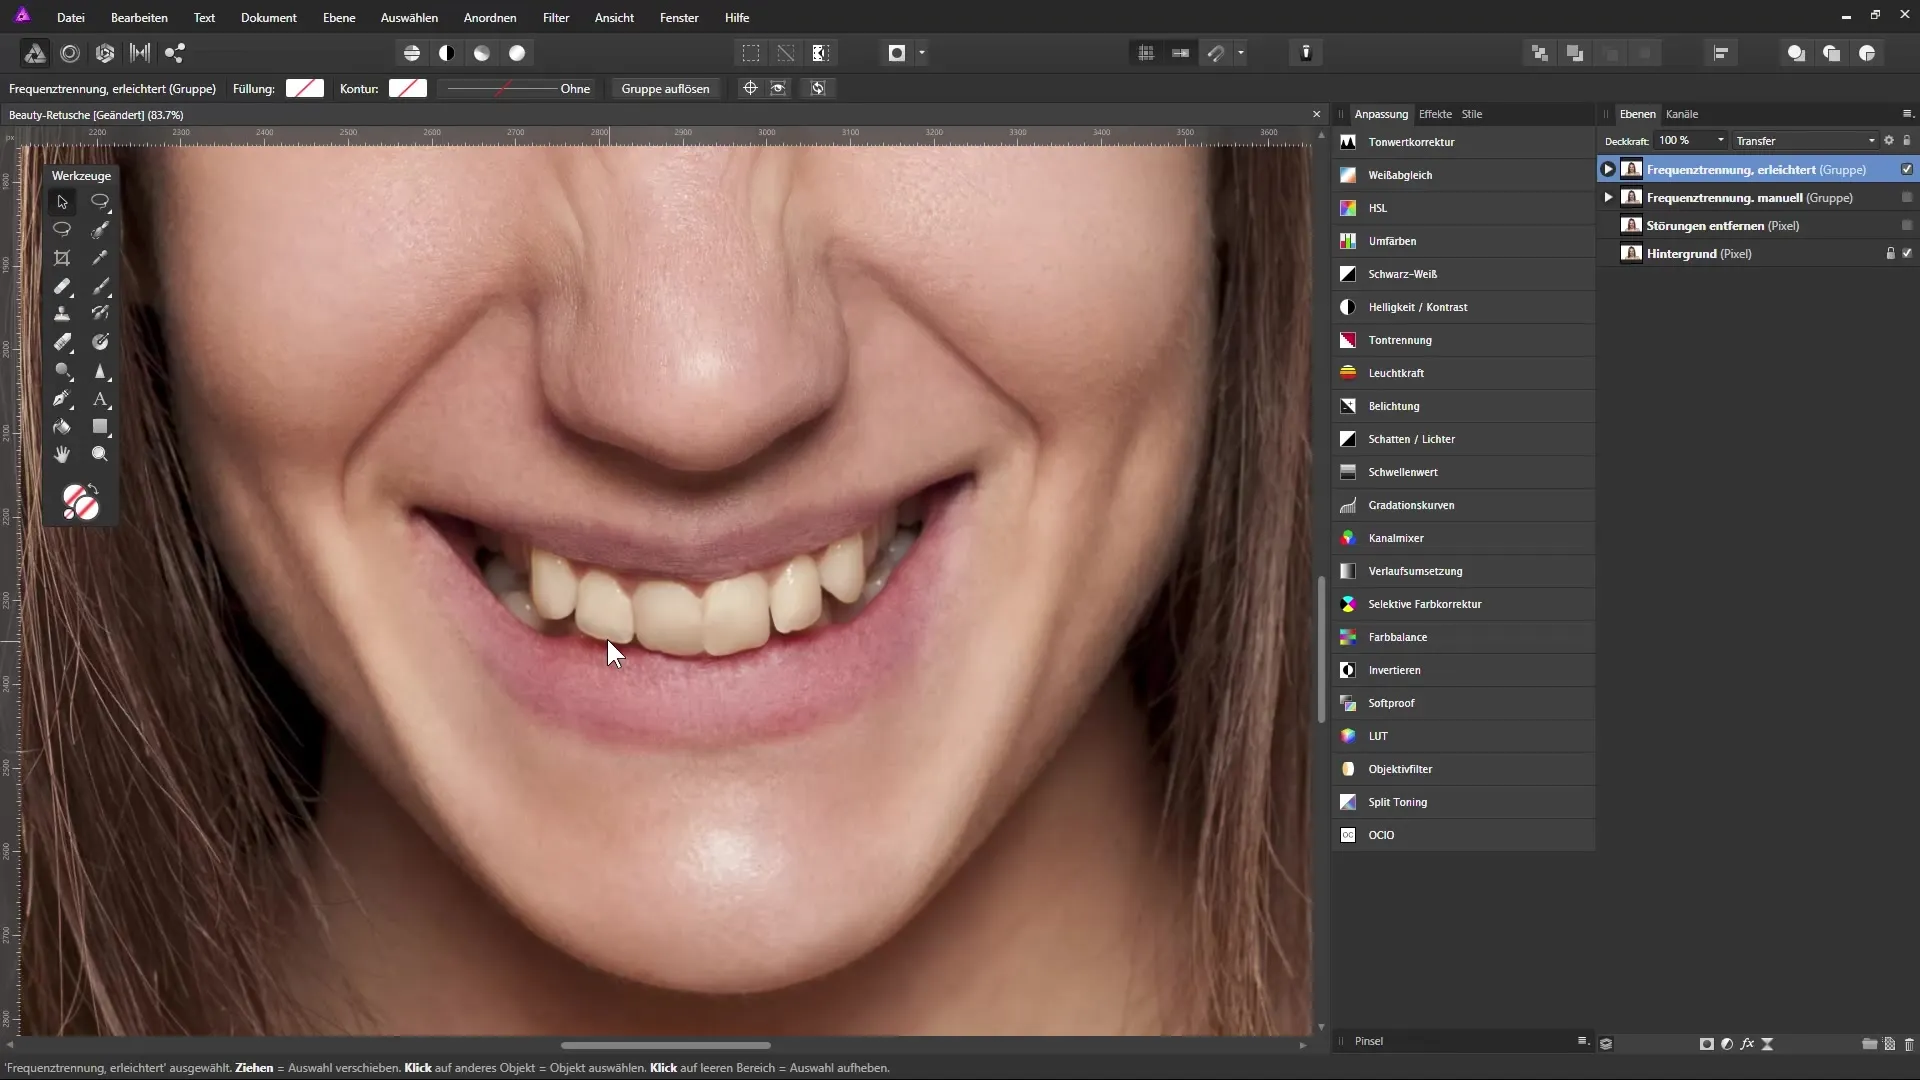Click the alignment options icon

(1721, 53)
